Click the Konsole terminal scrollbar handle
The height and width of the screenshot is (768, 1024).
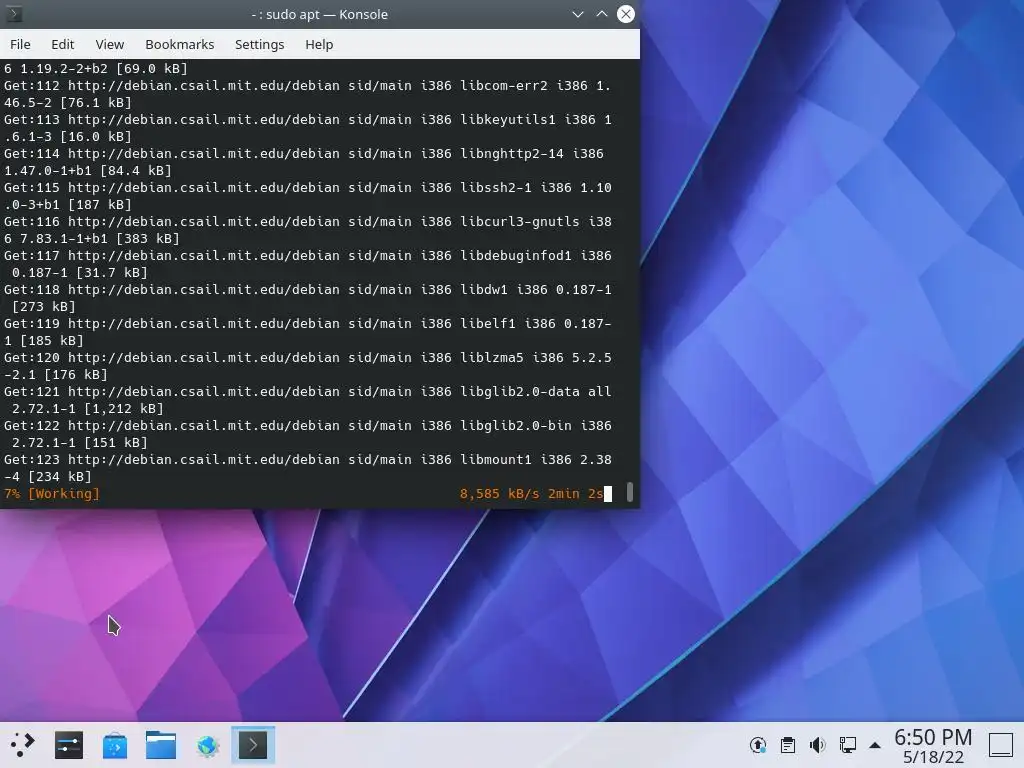click(x=630, y=492)
